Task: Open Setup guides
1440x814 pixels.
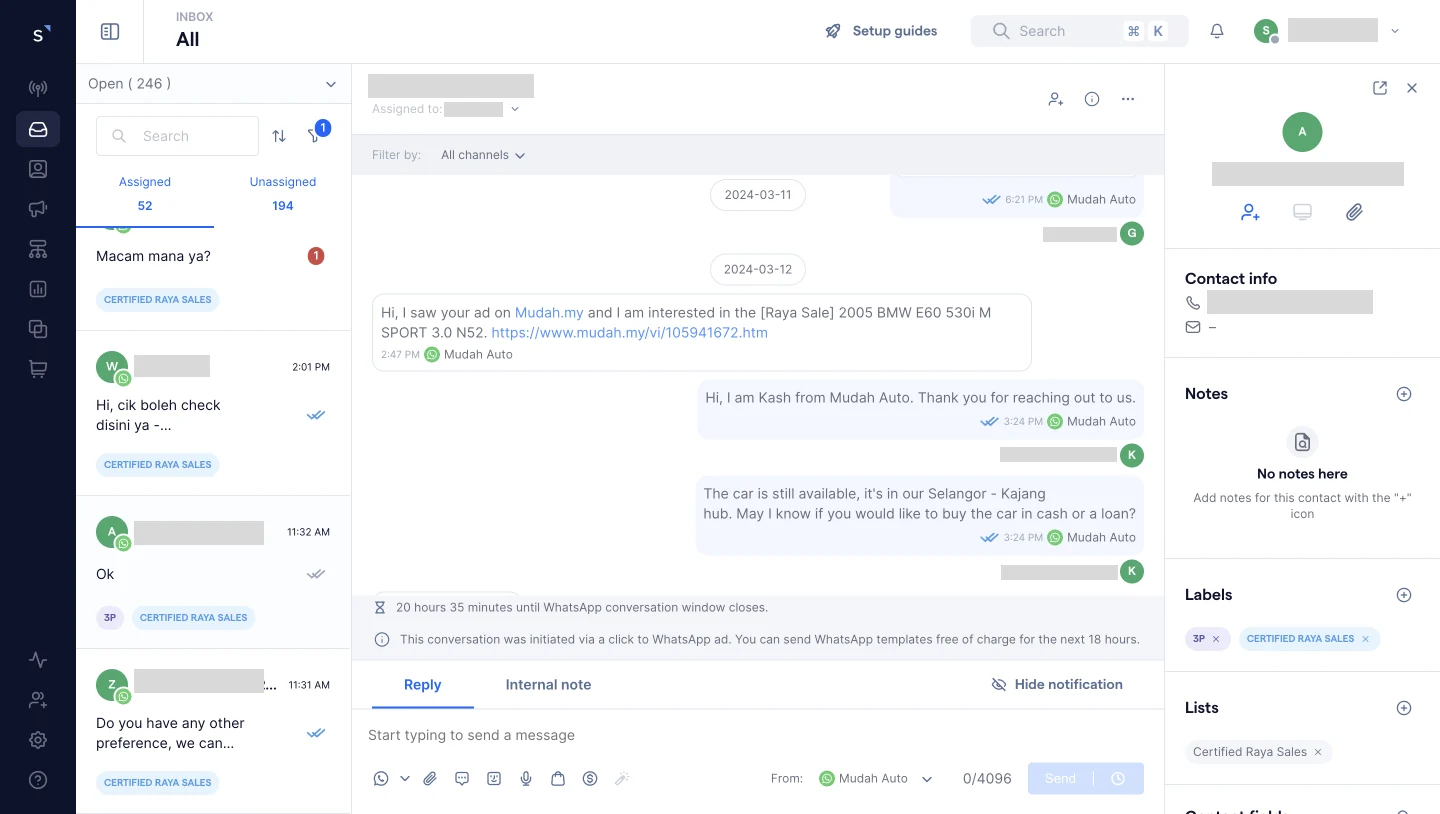Action: click(x=881, y=31)
